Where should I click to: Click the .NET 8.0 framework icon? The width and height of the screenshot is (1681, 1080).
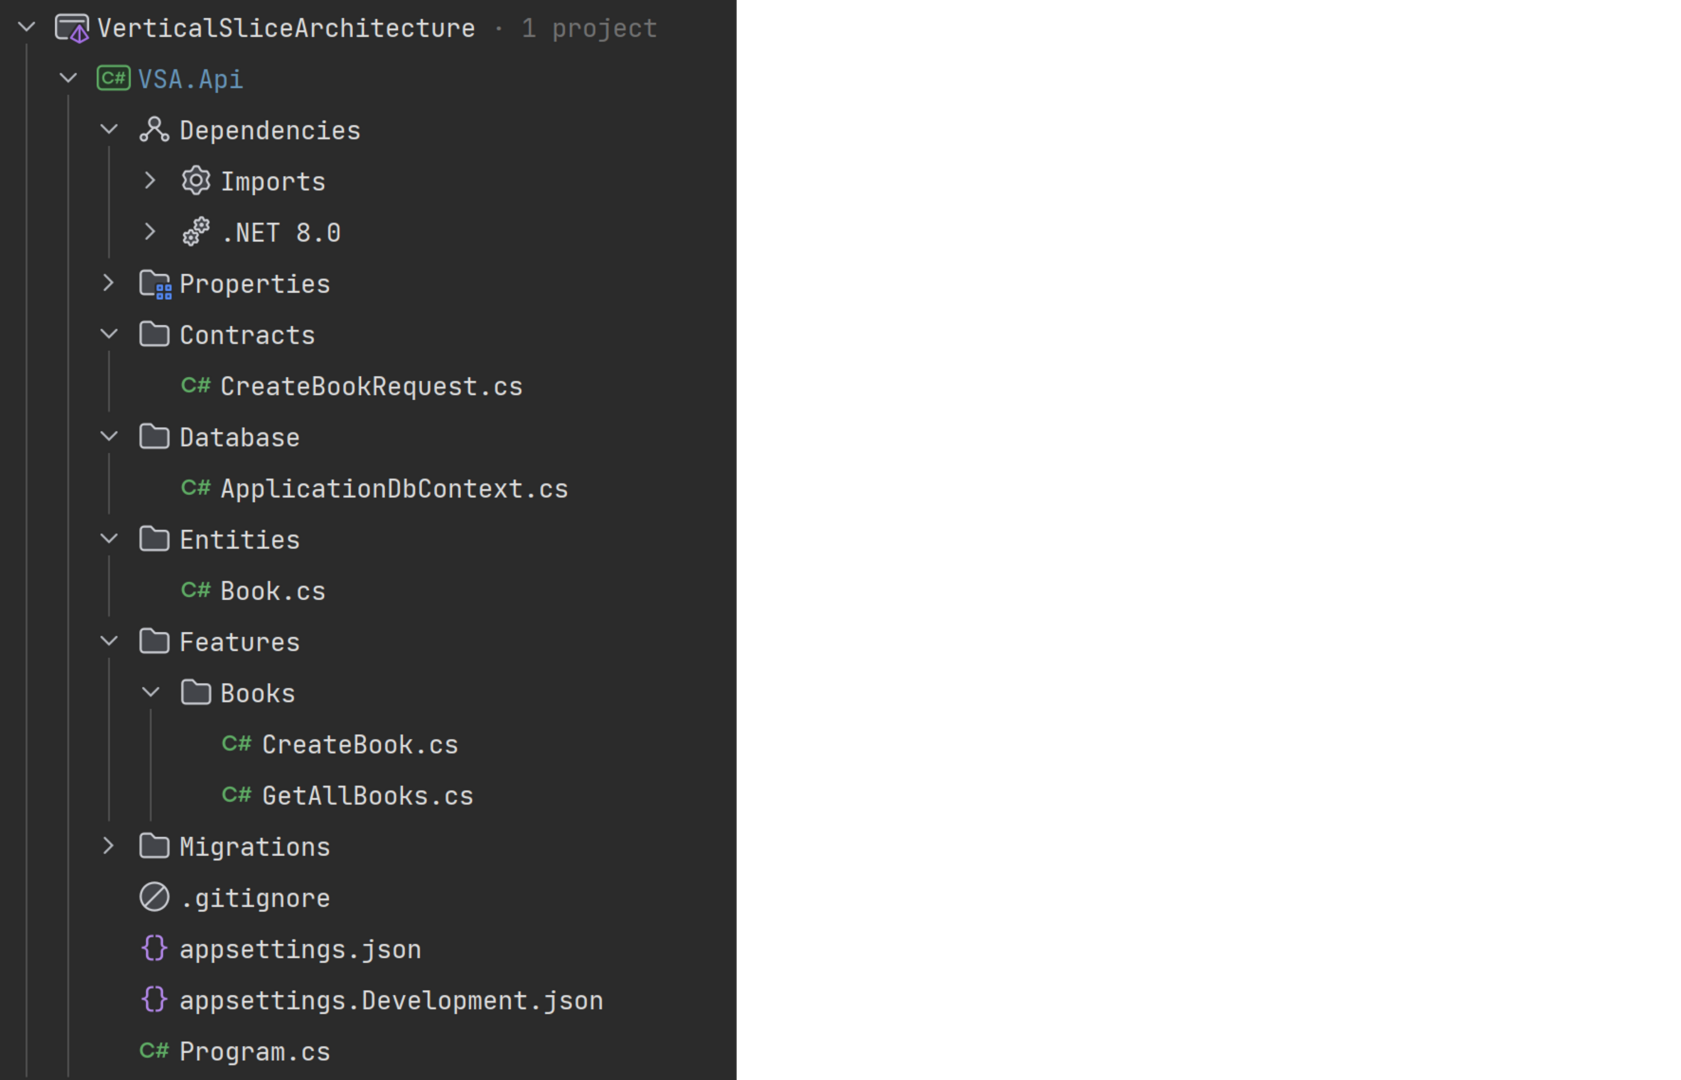[x=196, y=231]
